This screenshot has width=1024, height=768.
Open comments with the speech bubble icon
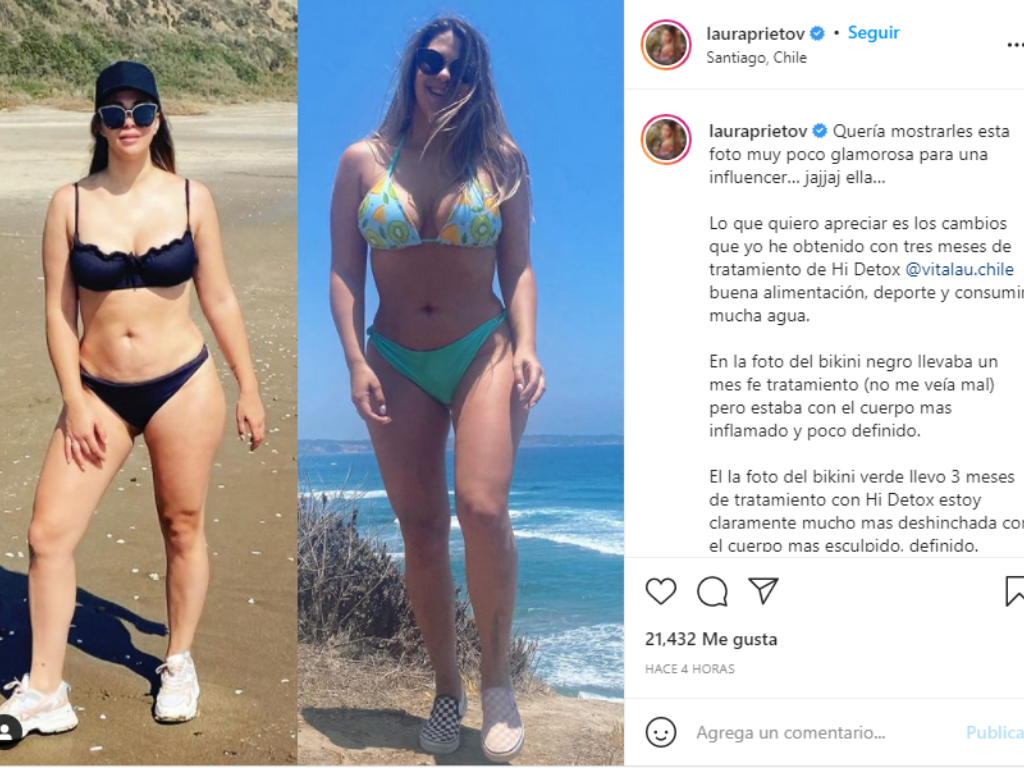[712, 592]
